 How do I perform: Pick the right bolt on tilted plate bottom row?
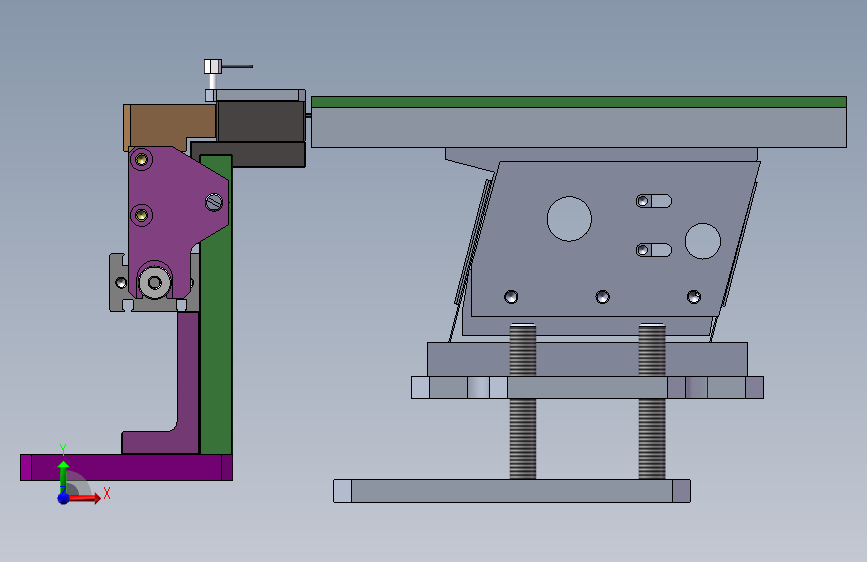coord(694,297)
